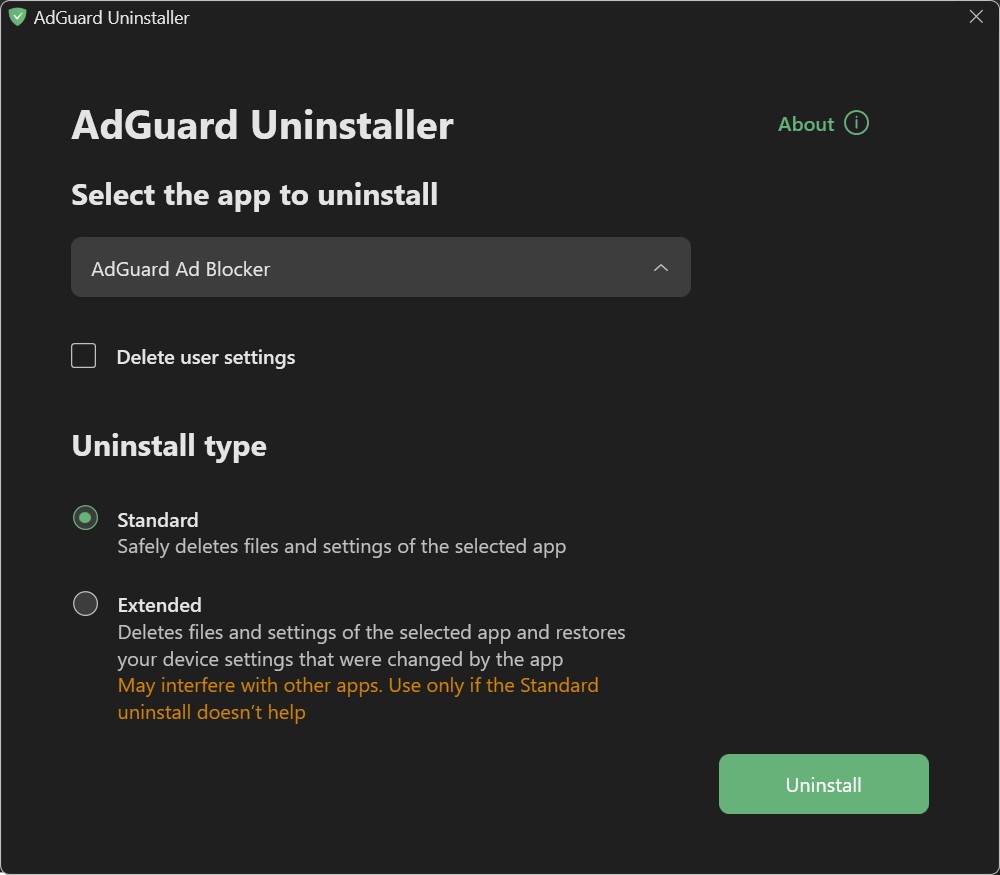Screen dimensions: 1000x875
Task: Click the 'Delete user settings' label text
Action: pyautogui.click(x=206, y=357)
